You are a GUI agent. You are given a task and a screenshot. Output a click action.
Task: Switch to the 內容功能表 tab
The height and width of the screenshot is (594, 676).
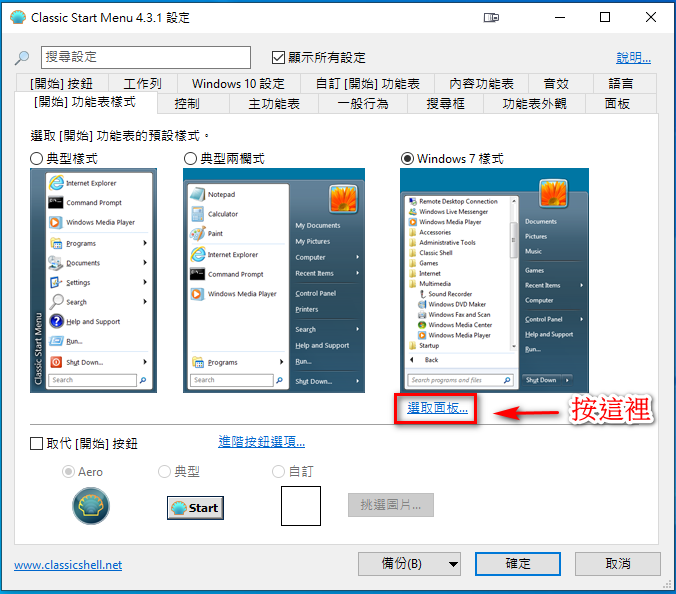(482, 84)
